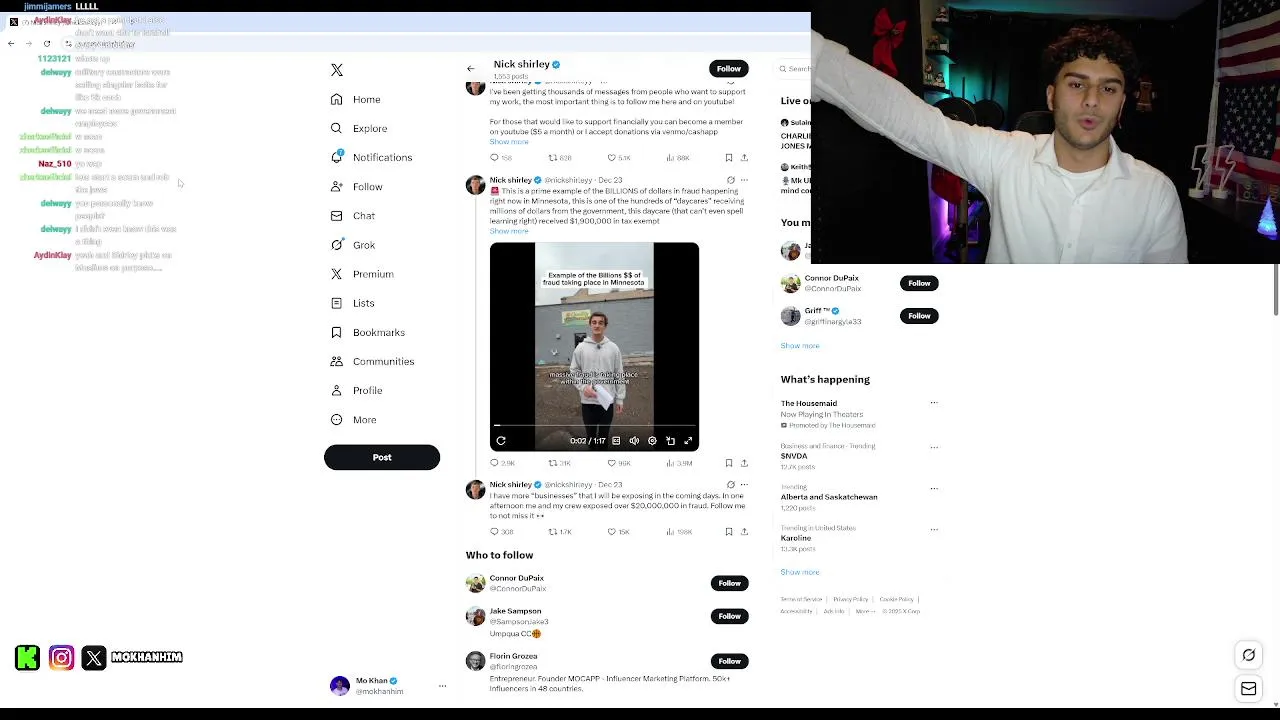Click the Profile person icon
Viewport: 1280px width, 720px height.
tap(337, 390)
